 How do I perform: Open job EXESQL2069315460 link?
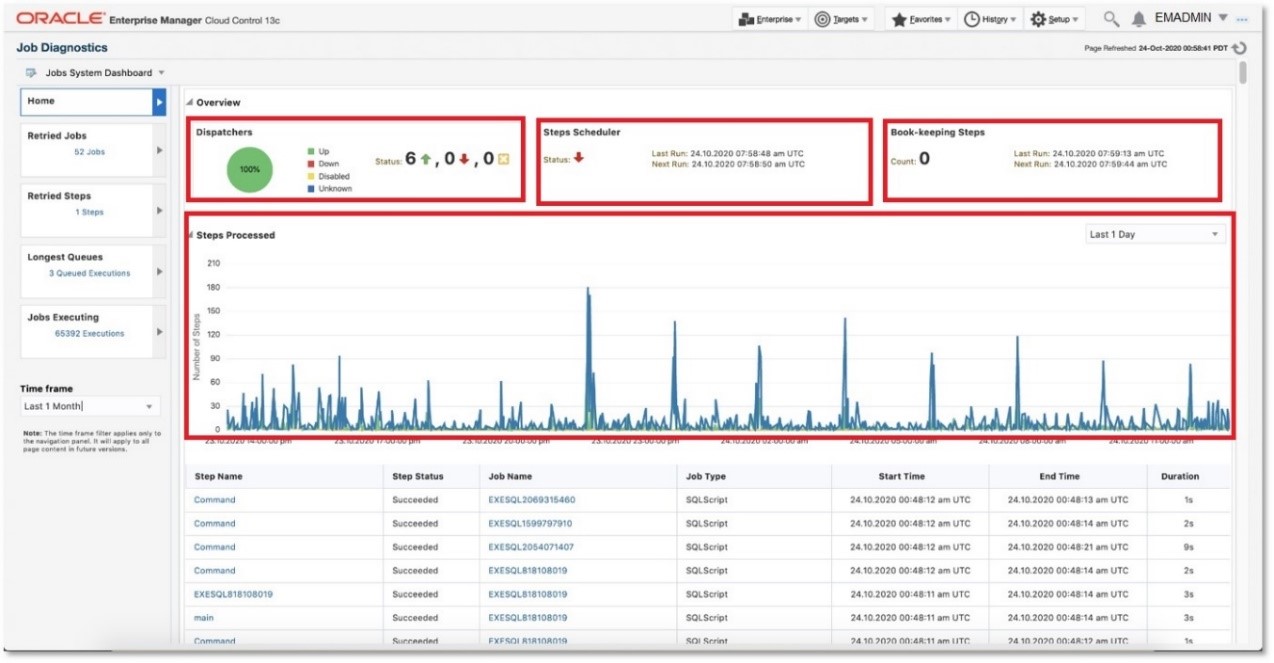point(531,500)
